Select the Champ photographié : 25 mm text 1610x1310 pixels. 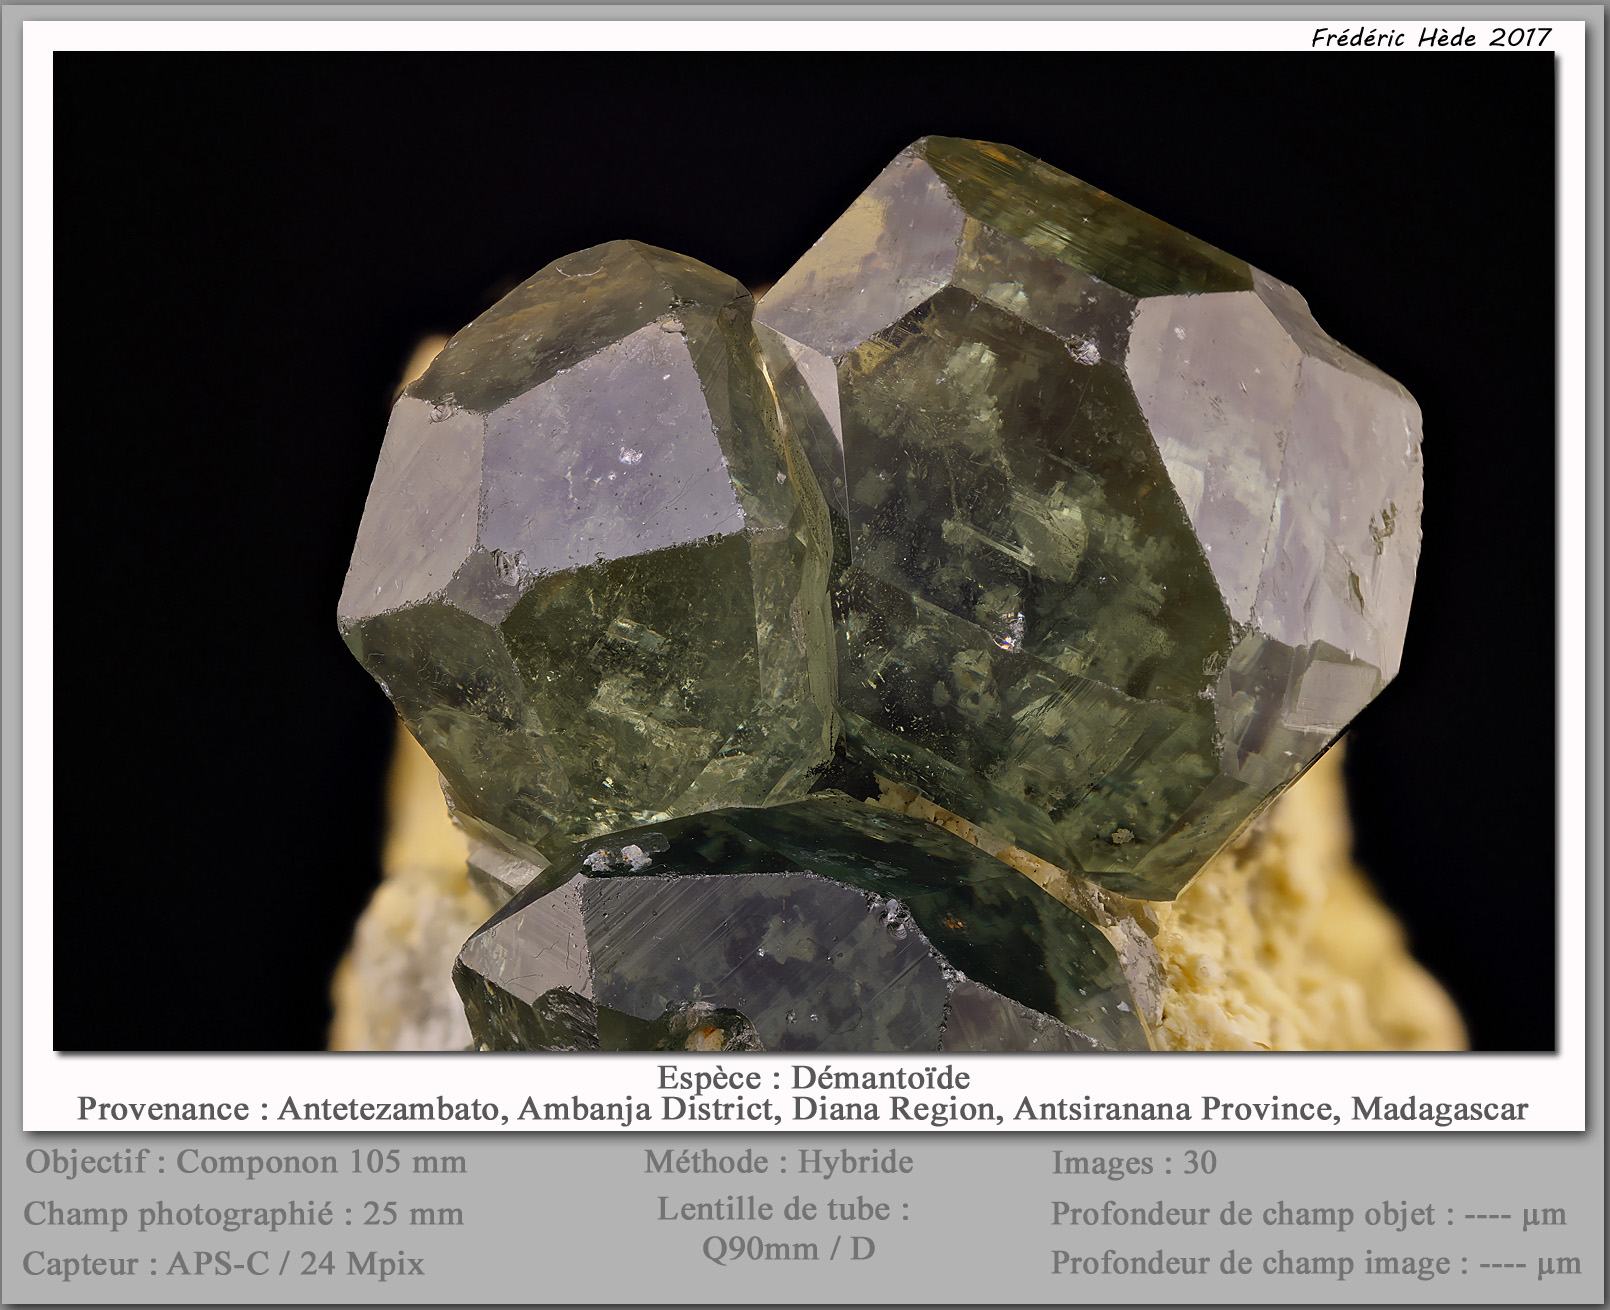click(244, 1214)
